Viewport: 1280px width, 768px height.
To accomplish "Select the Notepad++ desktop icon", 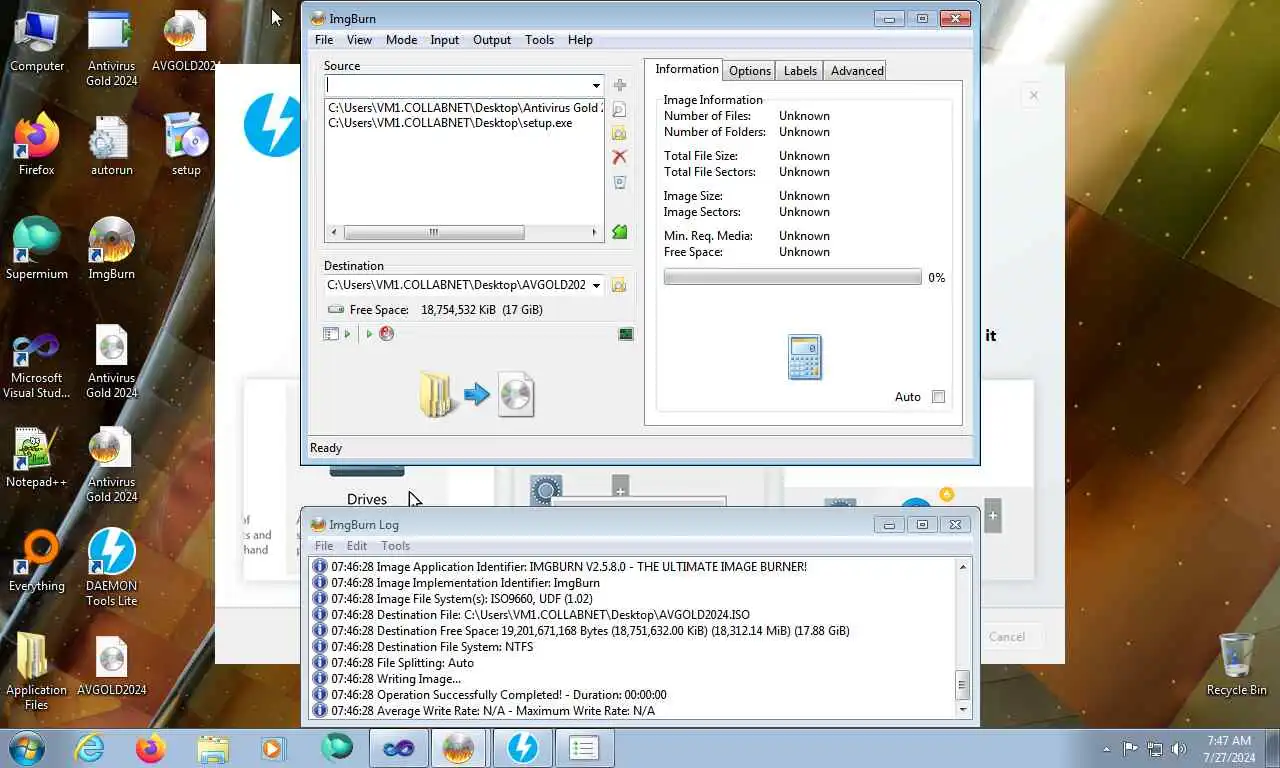I will pos(37,457).
